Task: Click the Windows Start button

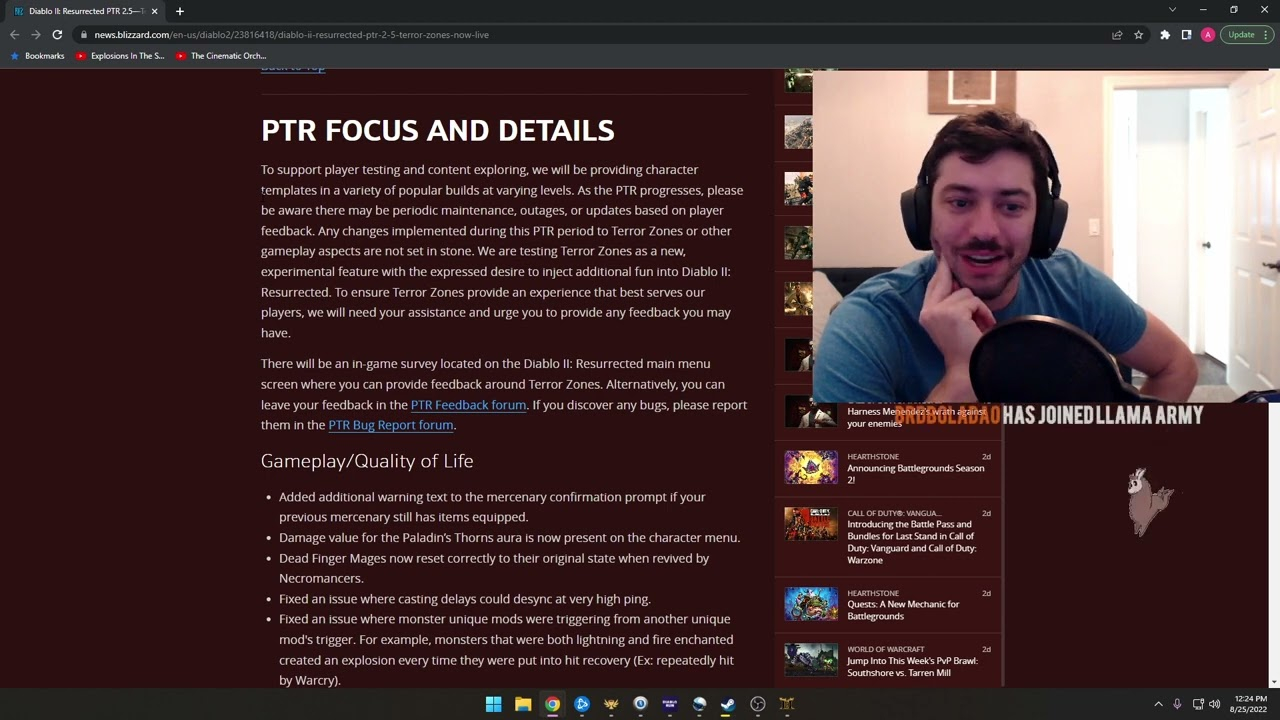Action: tap(493, 704)
